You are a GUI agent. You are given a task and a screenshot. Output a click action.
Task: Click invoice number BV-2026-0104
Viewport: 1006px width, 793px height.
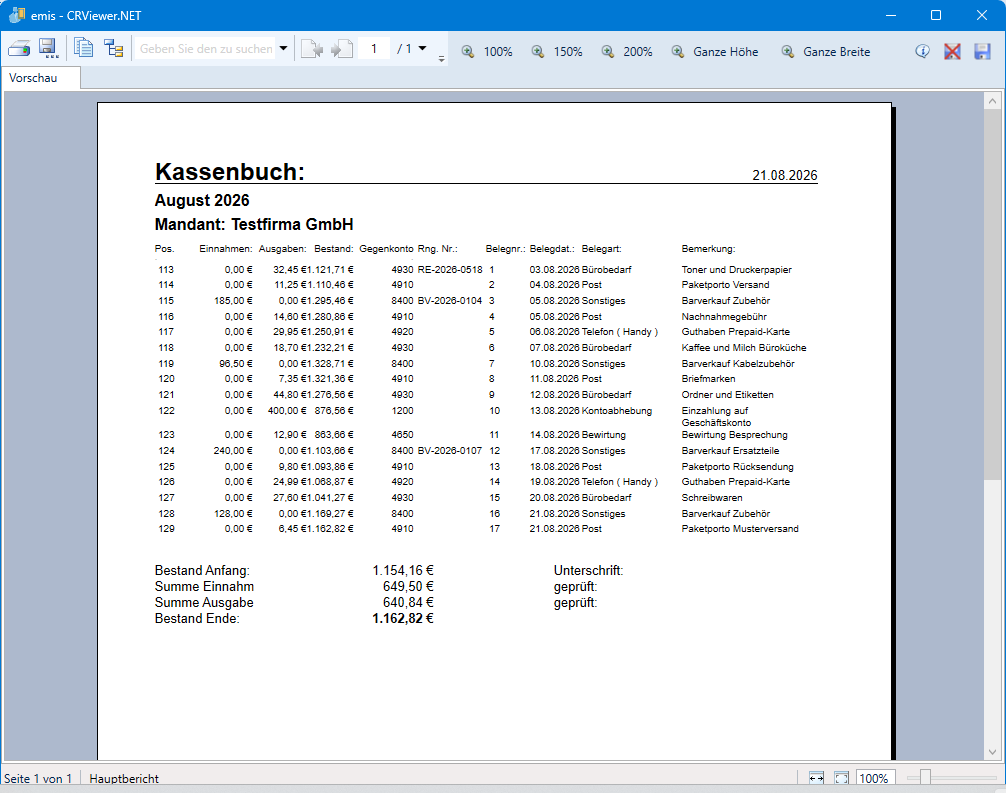[x=450, y=300]
